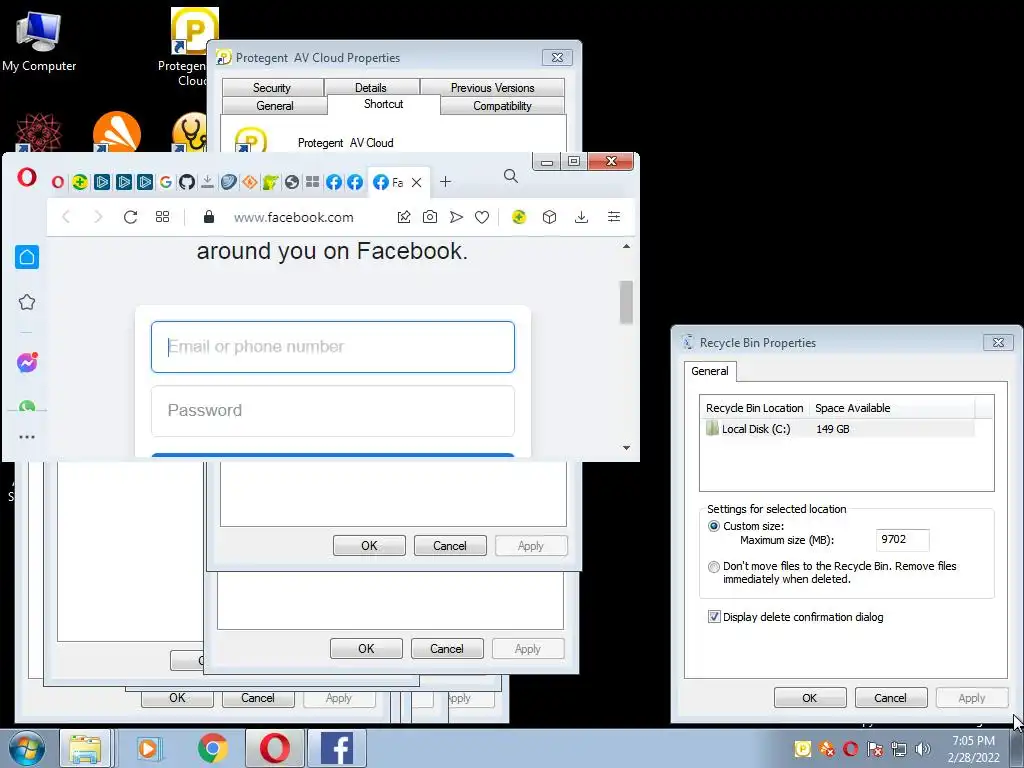Switch to the Google browser tab

(x=166, y=182)
